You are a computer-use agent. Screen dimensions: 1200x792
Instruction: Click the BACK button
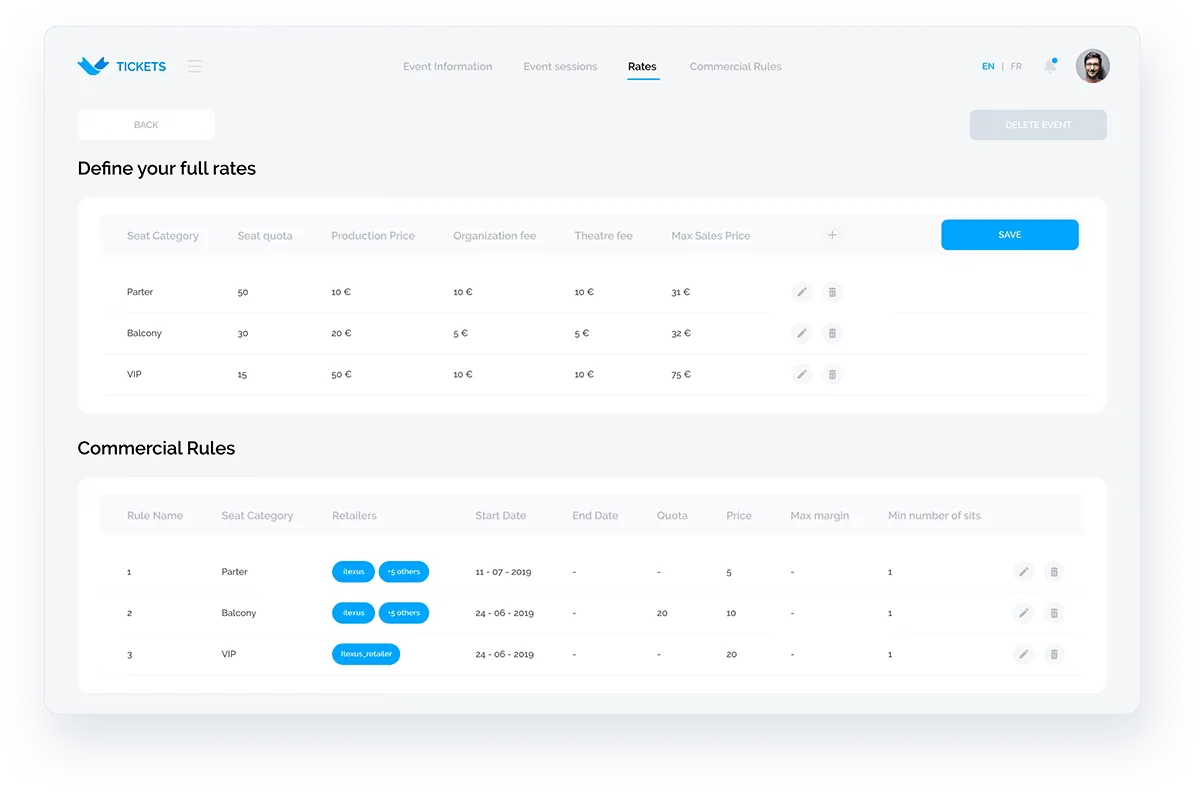146,125
